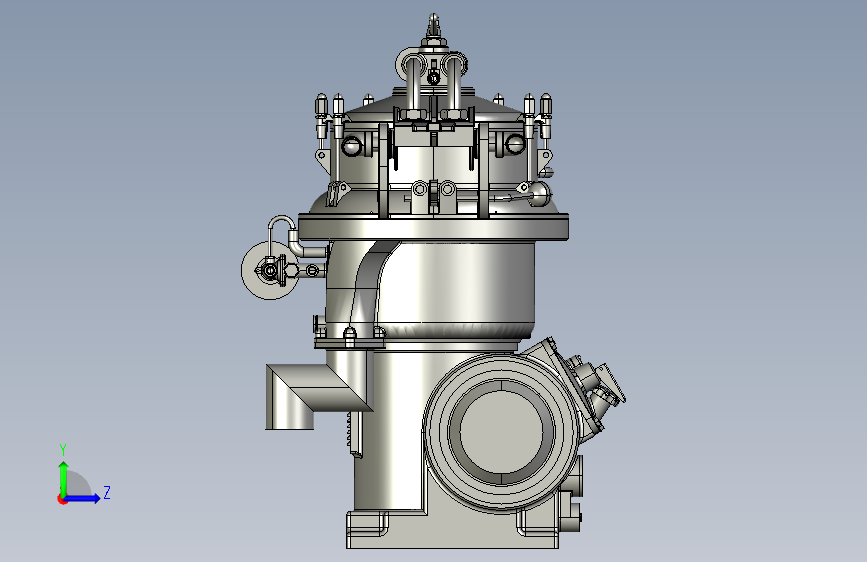Click the green Y axis arrow

(64, 479)
